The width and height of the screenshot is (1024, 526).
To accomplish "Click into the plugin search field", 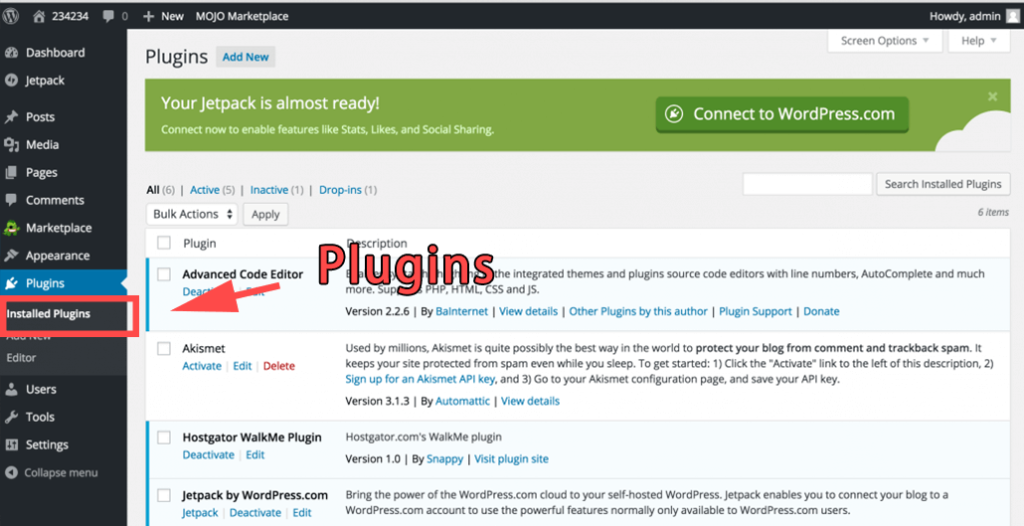I will (x=807, y=184).
